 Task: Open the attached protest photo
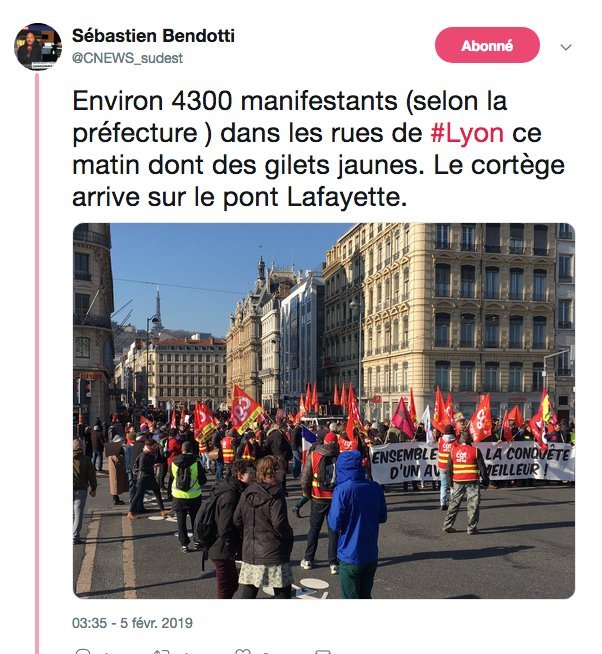click(x=324, y=411)
